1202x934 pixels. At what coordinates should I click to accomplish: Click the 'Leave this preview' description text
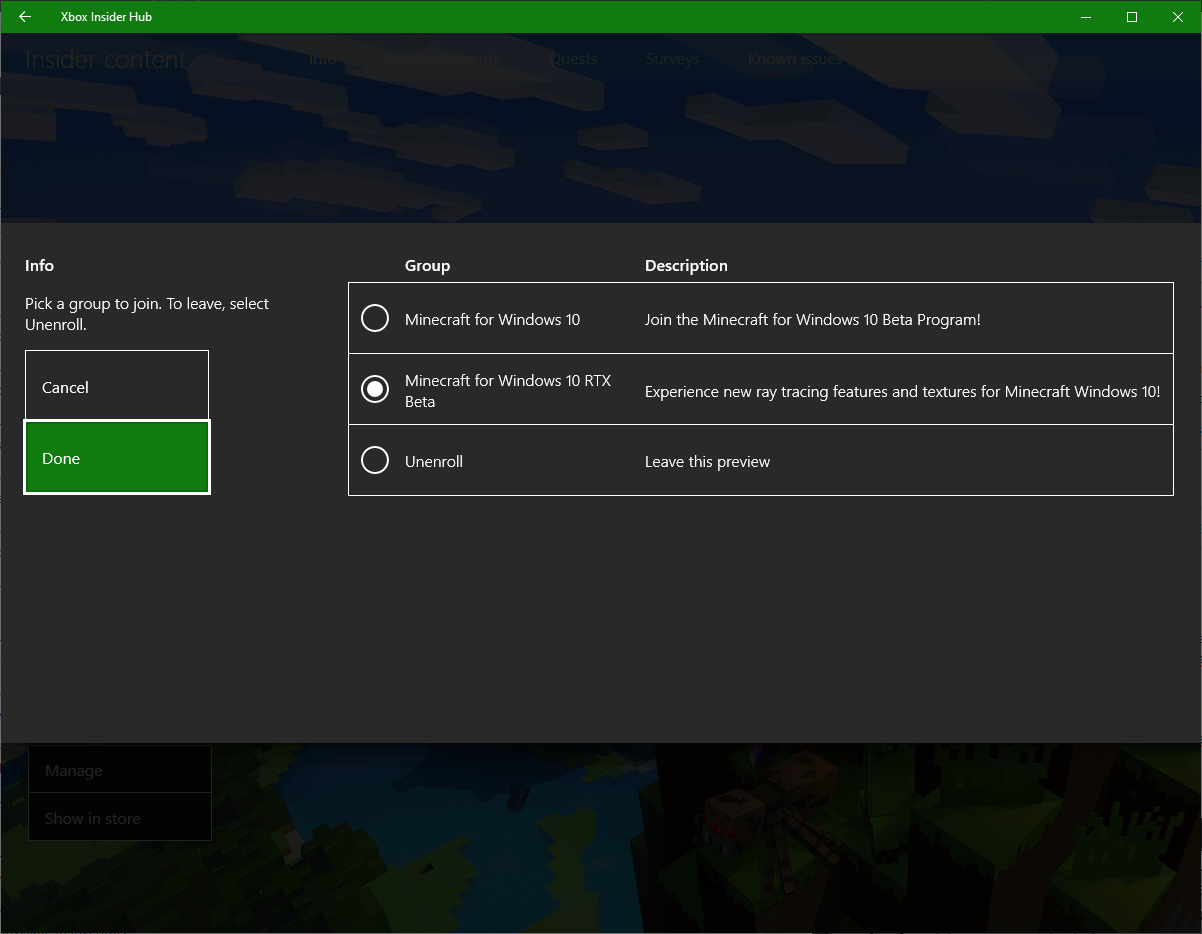coord(707,462)
